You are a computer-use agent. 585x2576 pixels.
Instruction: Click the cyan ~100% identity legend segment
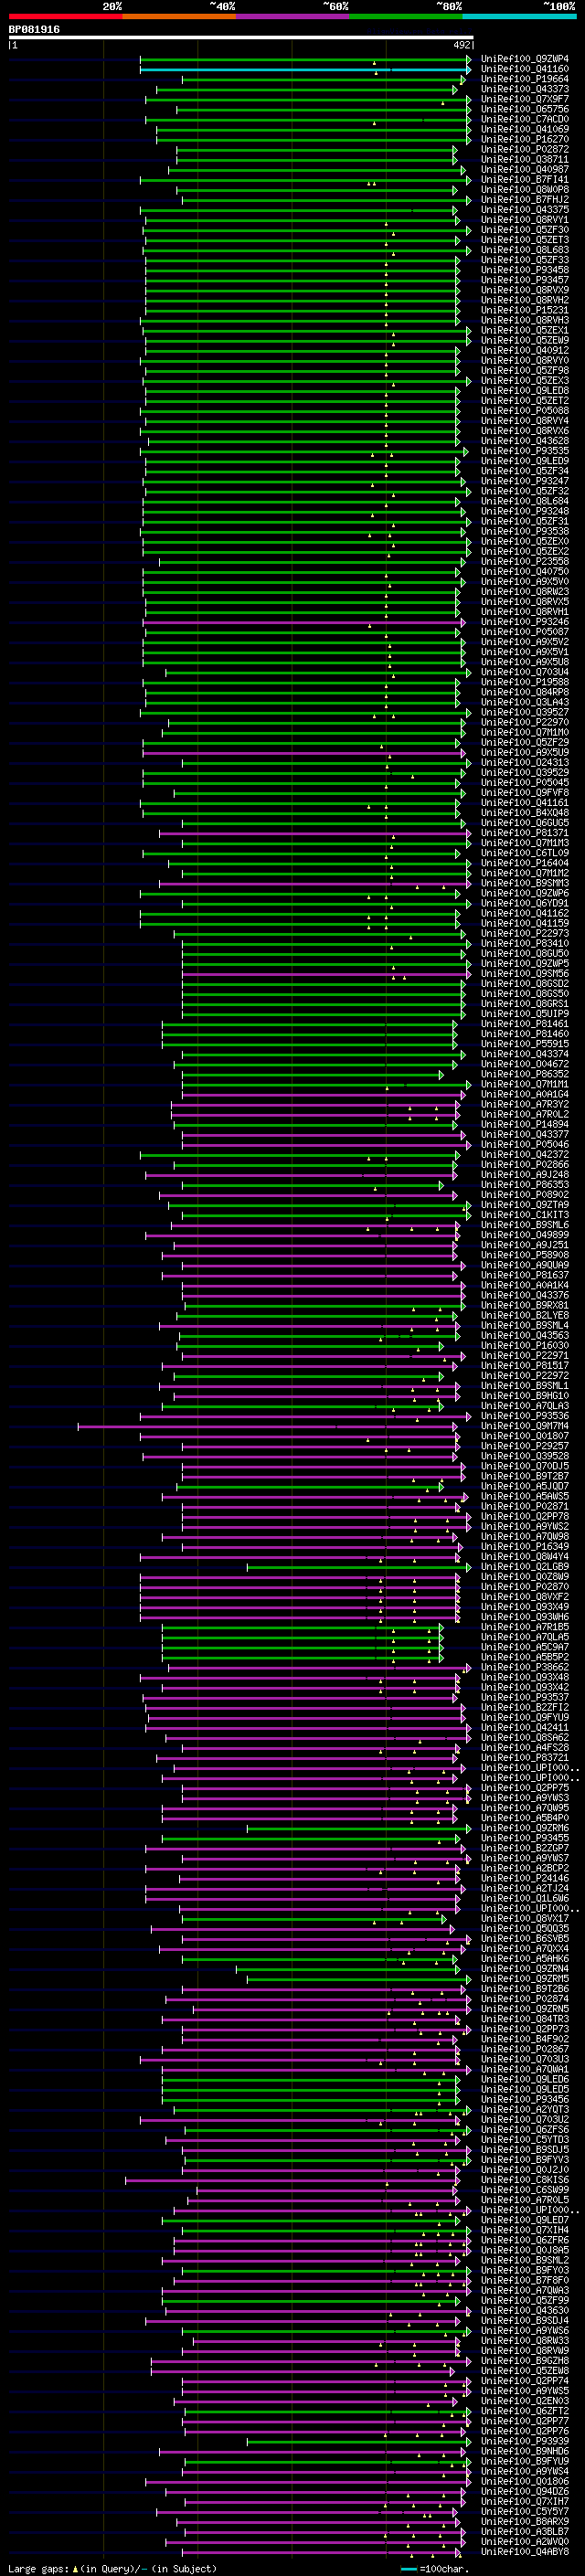coord(519,16)
